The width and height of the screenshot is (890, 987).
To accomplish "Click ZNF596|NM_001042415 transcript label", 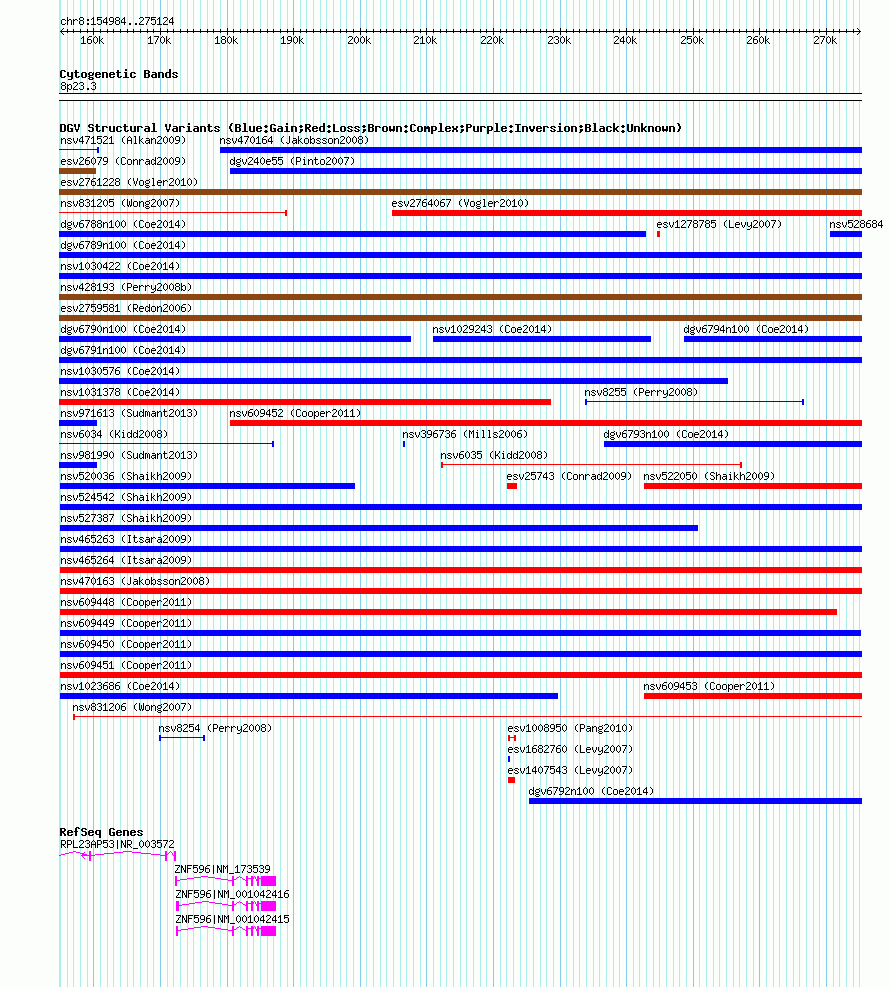I will [232, 919].
